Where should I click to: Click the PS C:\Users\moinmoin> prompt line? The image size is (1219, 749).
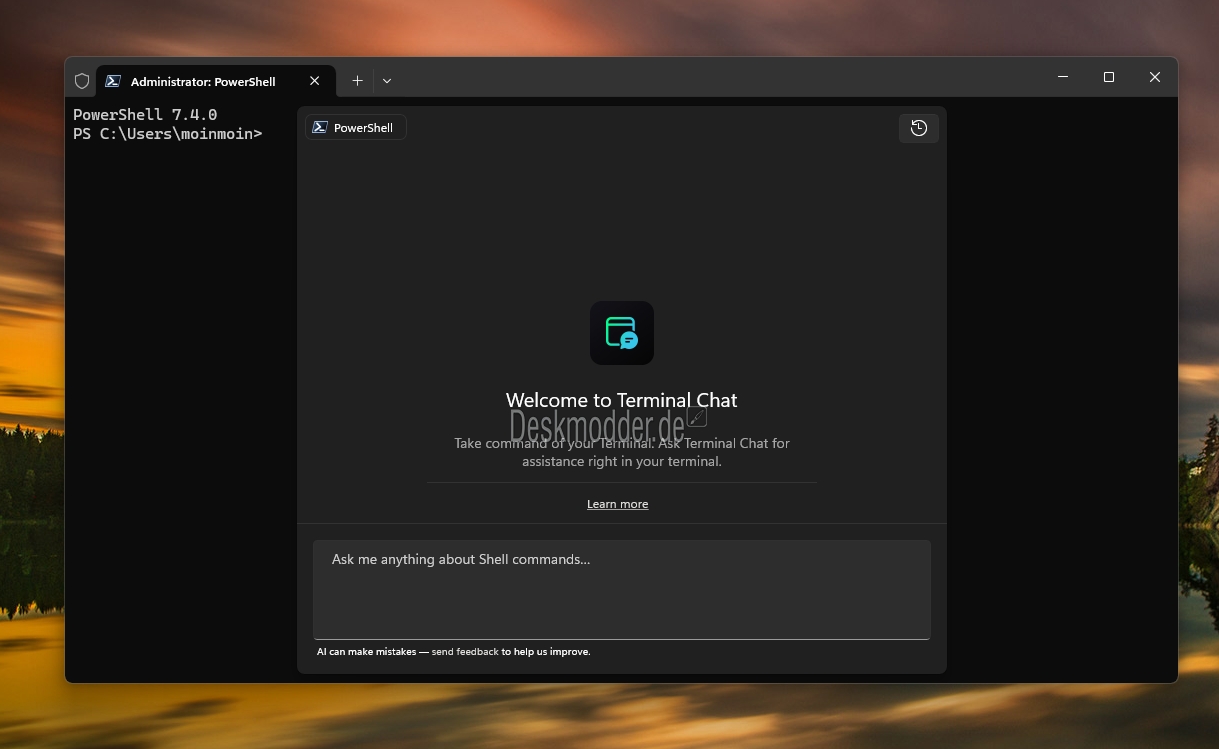167,134
